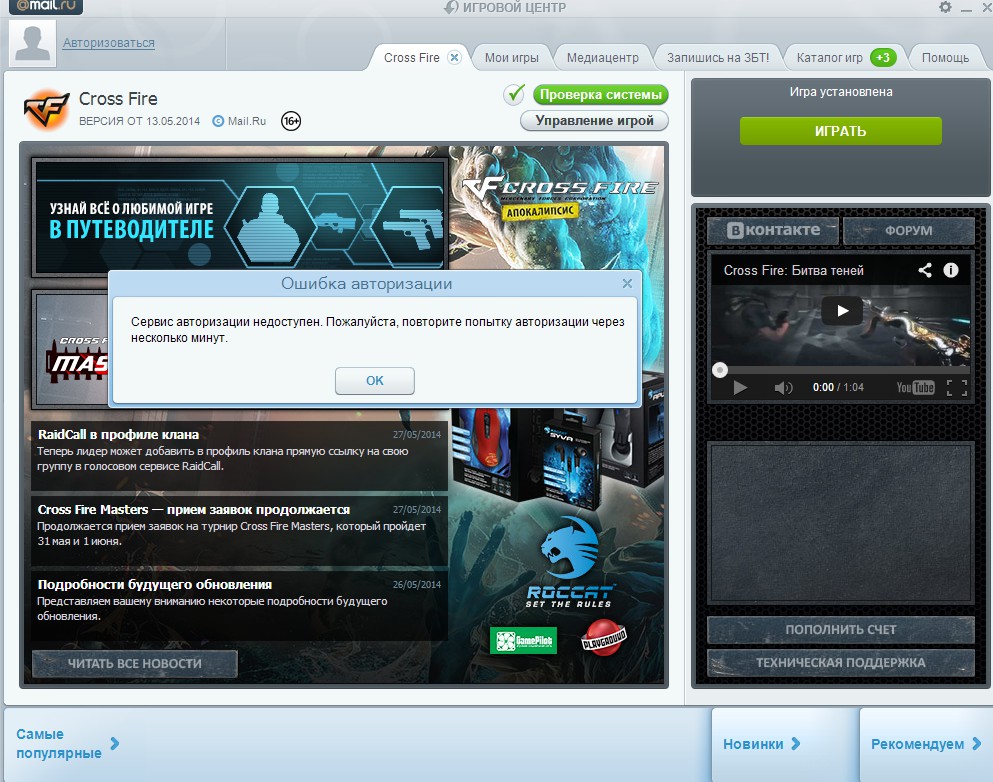Expand the Рекомендуем section
The height and width of the screenshot is (782, 993).
pyautogui.click(x=925, y=744)
